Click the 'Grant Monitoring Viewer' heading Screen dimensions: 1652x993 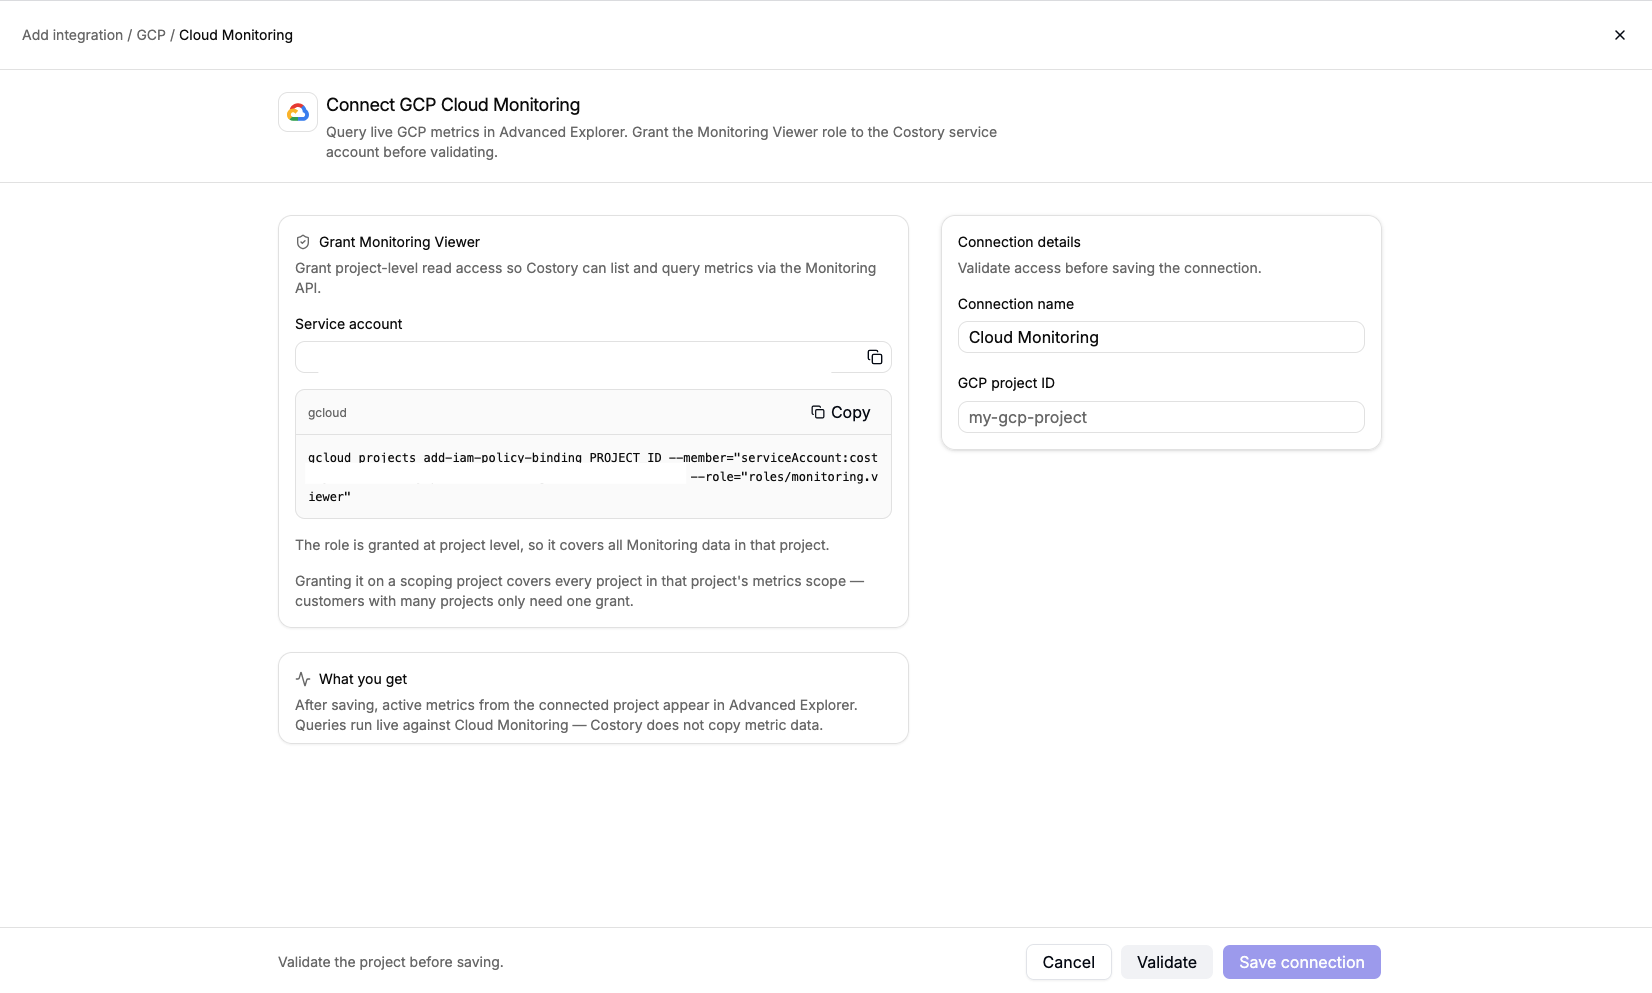[x=399, y=242]
